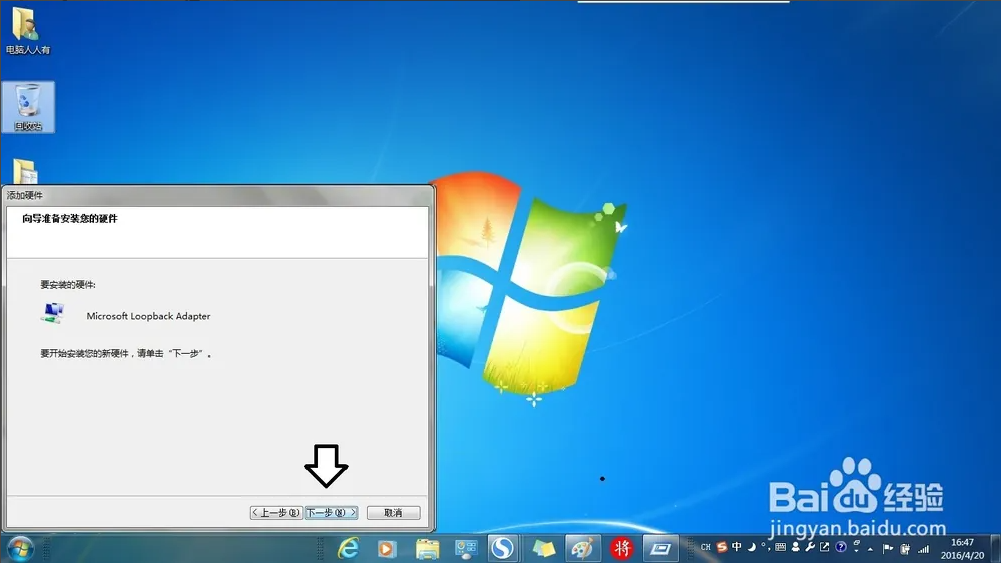Open the 电脑人人有 desktop folder
The width and height of the screenshot is (1001, 563).
(26, 28)
